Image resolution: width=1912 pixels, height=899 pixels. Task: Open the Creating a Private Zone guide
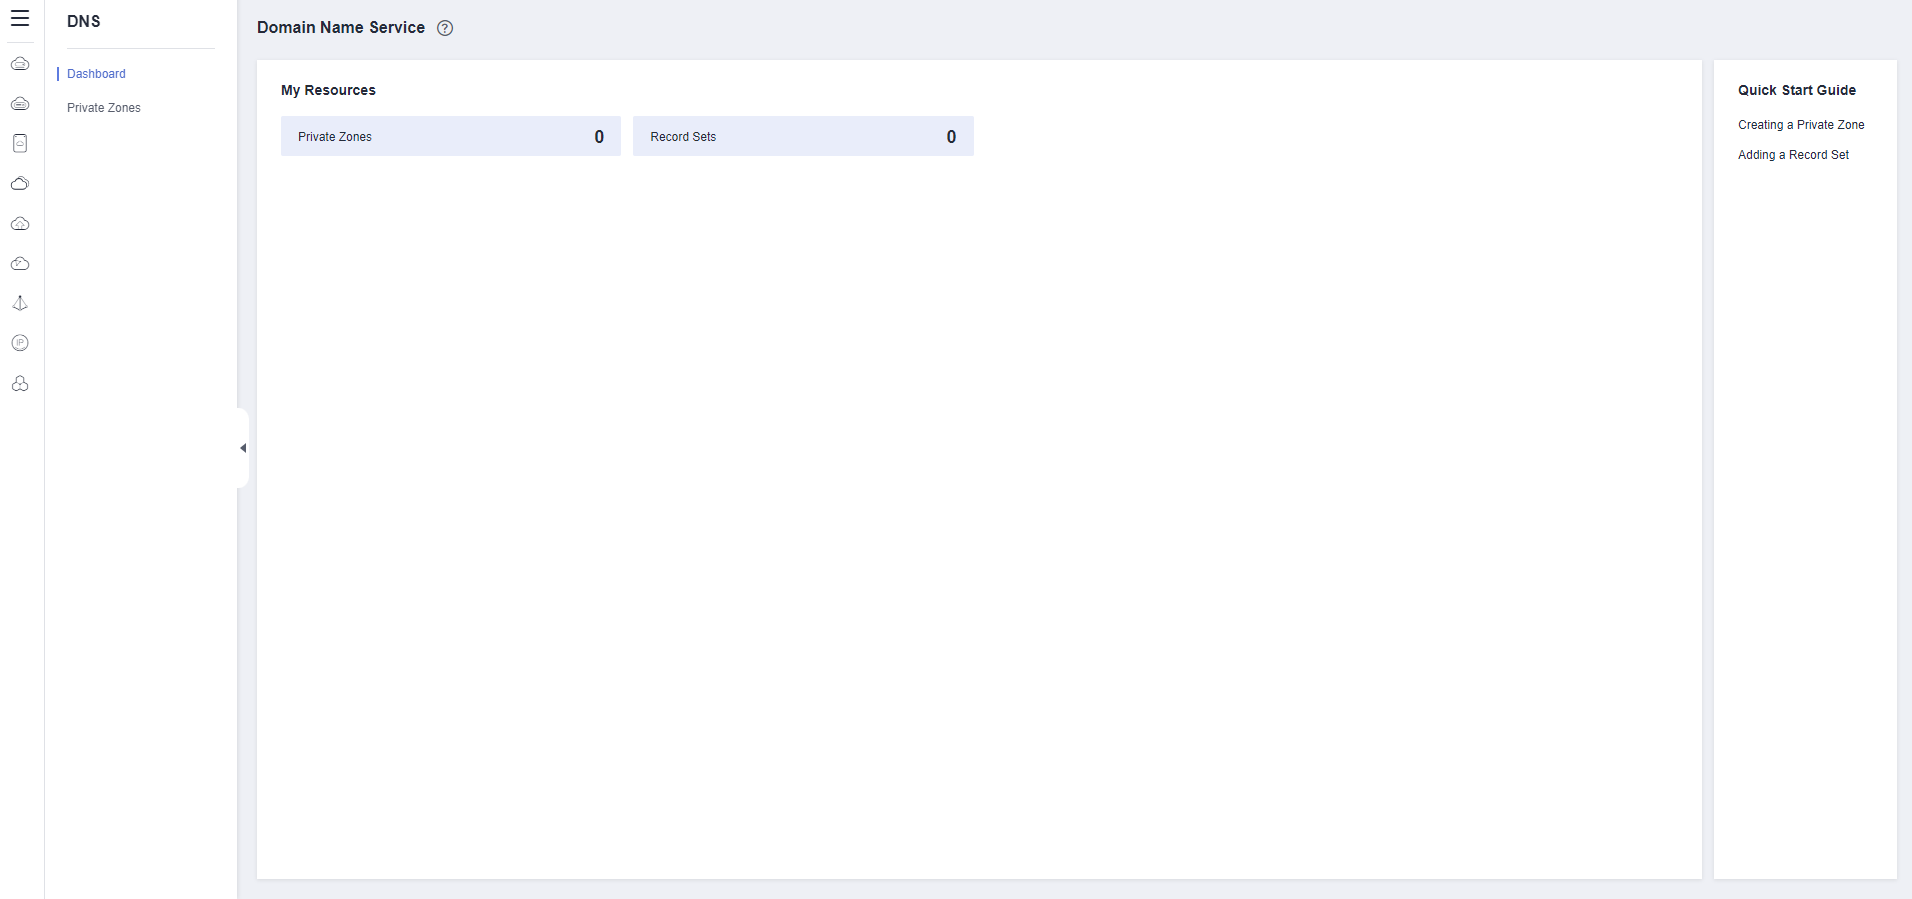point(1801,125)
